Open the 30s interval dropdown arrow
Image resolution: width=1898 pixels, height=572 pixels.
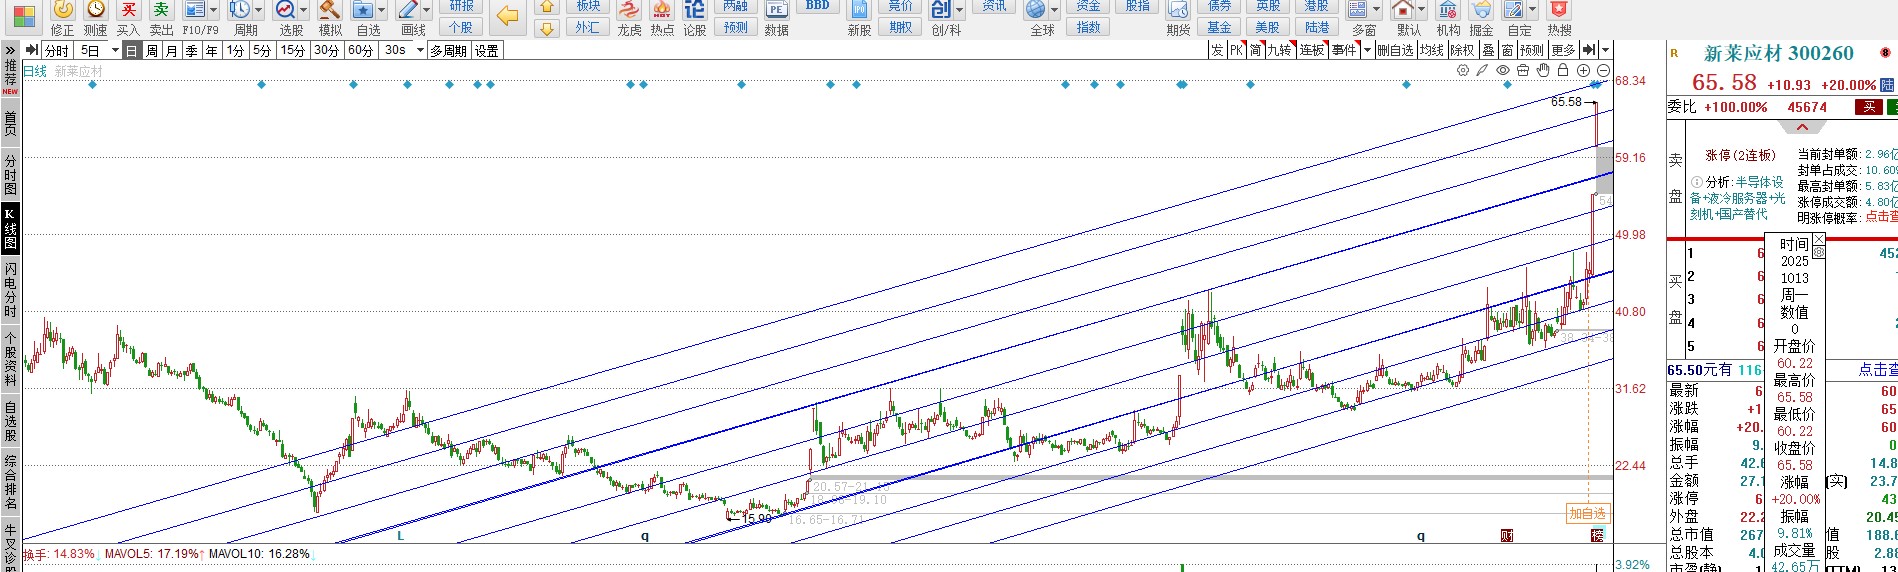click(x=420, y=51)
